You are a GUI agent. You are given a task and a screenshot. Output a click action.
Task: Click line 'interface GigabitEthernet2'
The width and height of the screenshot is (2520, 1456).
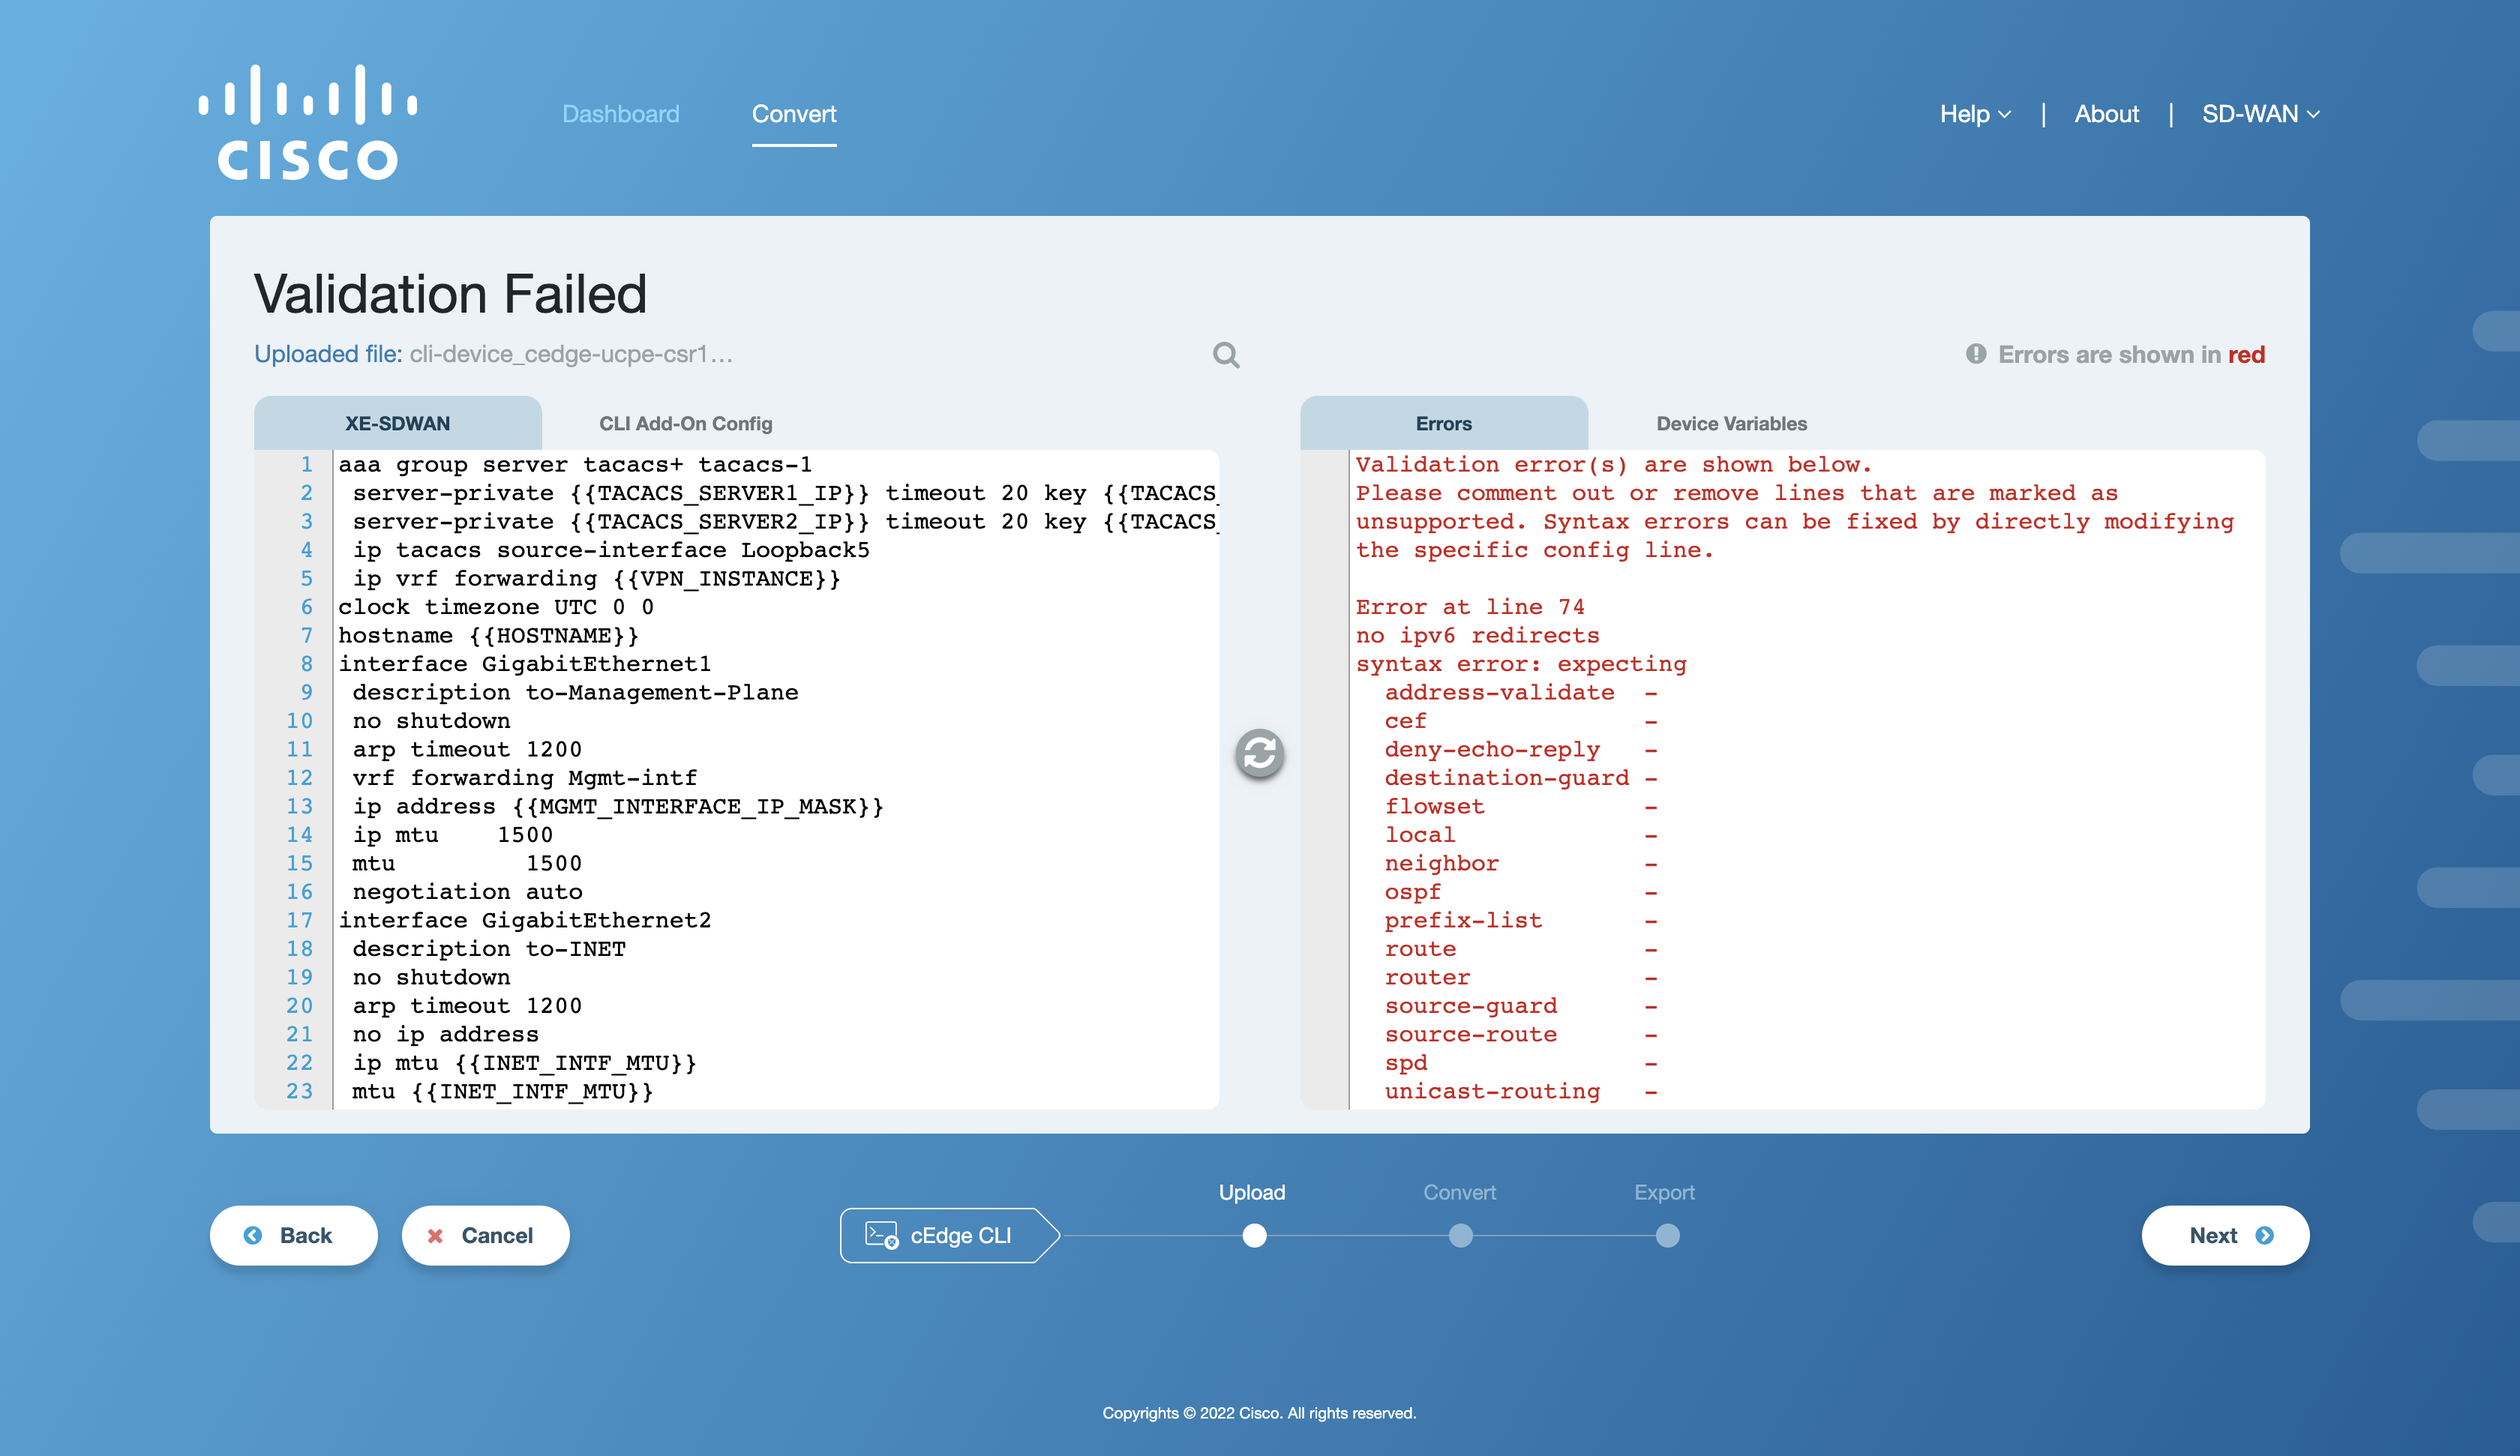(525, 920)
